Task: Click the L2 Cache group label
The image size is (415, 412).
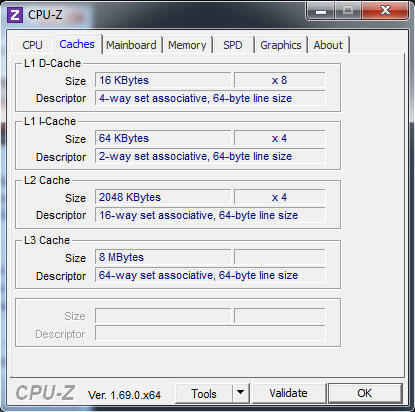Action: (x=47, y=180)
